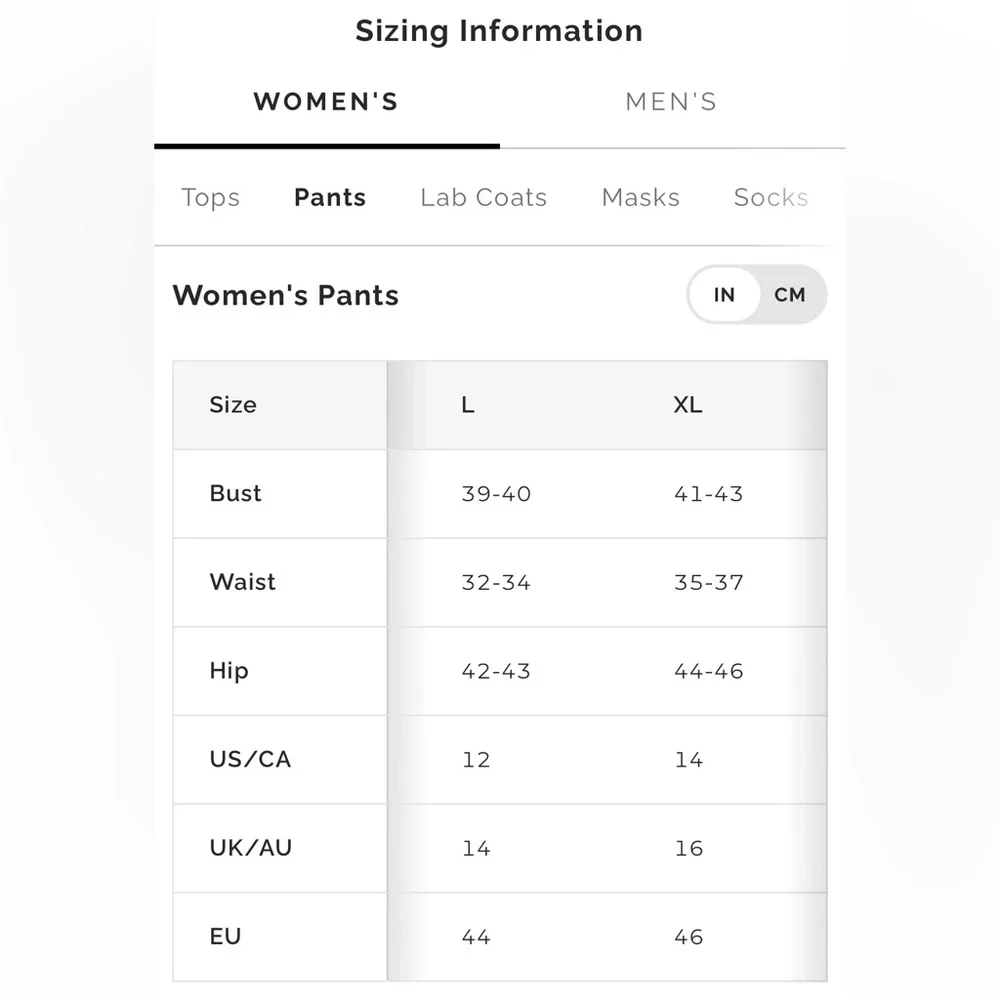The height and width of the screenshot is (1000, 1000).
Task: View the Socks sizing tab
Action: (x=770, y=198)
